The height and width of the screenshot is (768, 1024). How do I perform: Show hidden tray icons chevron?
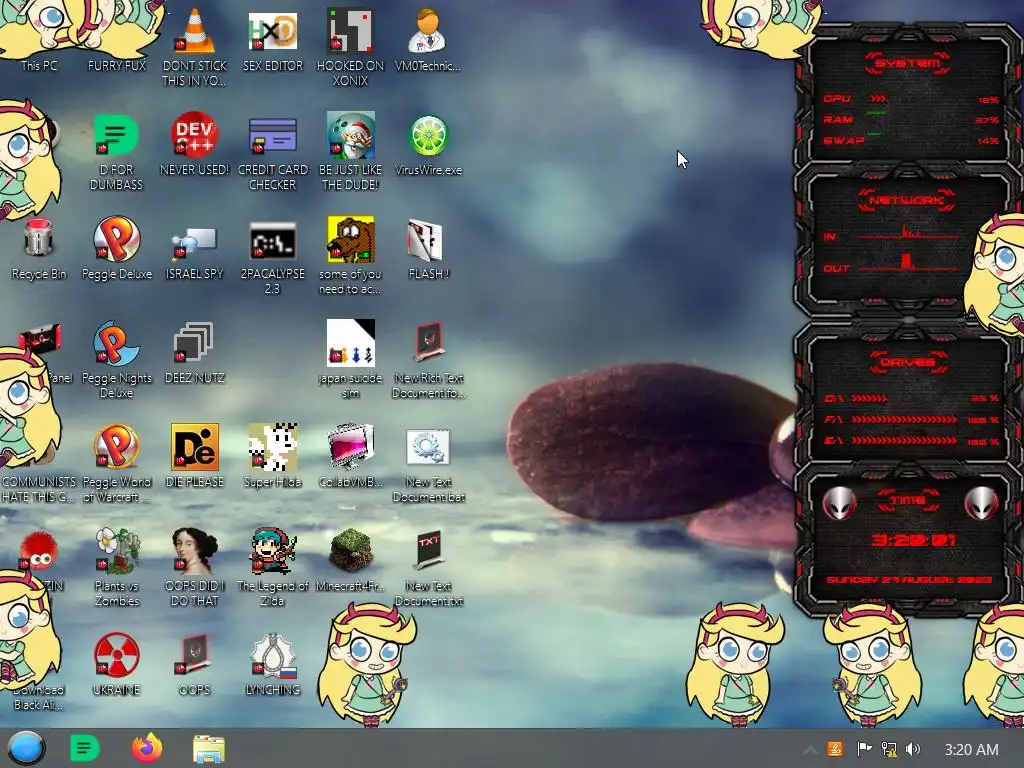point(810,750)
